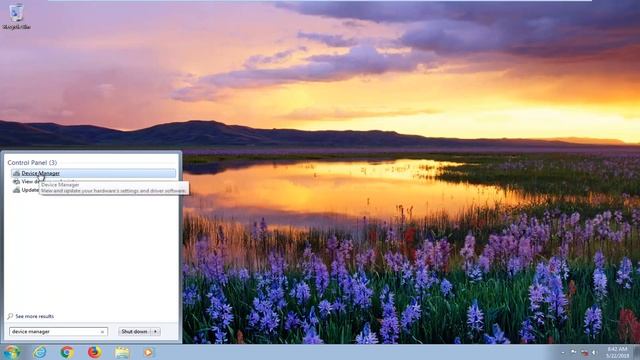Open Windows Explorer from the taskbar
Image resolution: width=640 pixels, height=360 pixels.
[x=122, y=352]
